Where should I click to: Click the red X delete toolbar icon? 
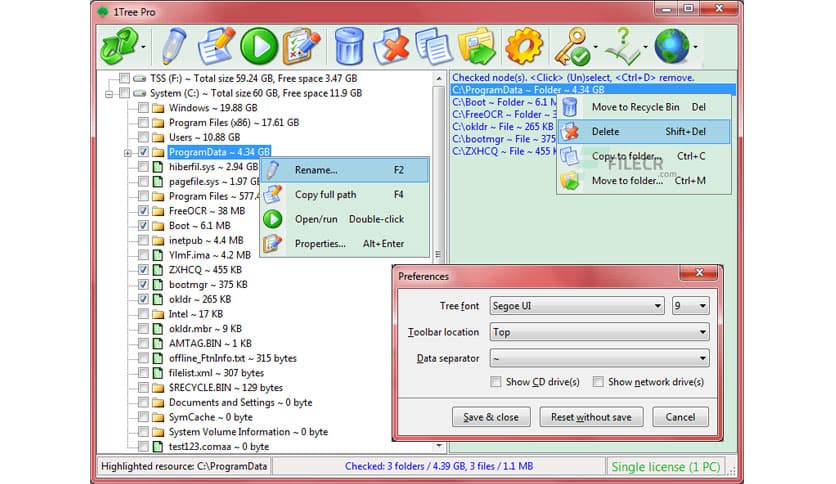[x=391, y=46]
